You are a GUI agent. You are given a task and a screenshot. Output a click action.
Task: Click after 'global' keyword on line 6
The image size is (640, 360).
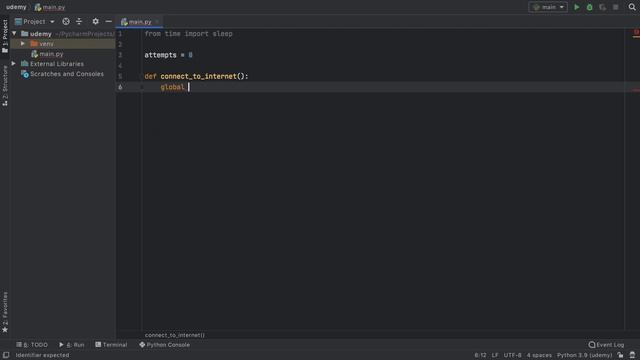pyautogui.click(x=188, y=87)
